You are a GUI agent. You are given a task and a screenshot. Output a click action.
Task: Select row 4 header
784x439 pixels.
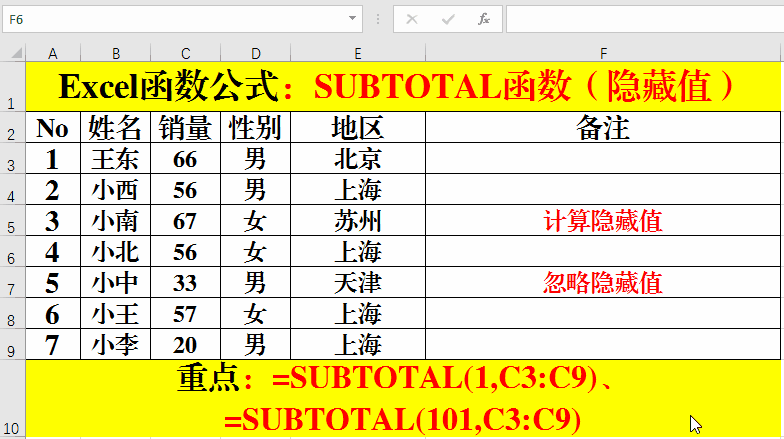12,189
